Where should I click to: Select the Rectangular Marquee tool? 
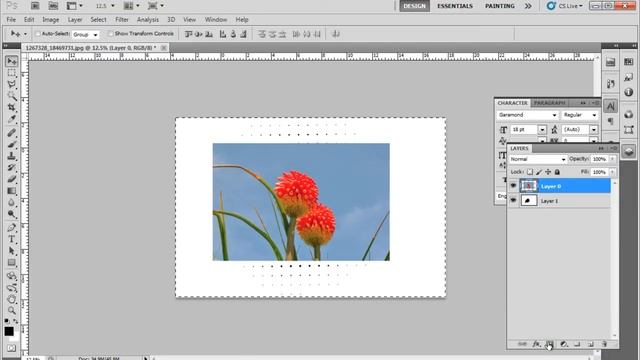click(x=11, y=73)
